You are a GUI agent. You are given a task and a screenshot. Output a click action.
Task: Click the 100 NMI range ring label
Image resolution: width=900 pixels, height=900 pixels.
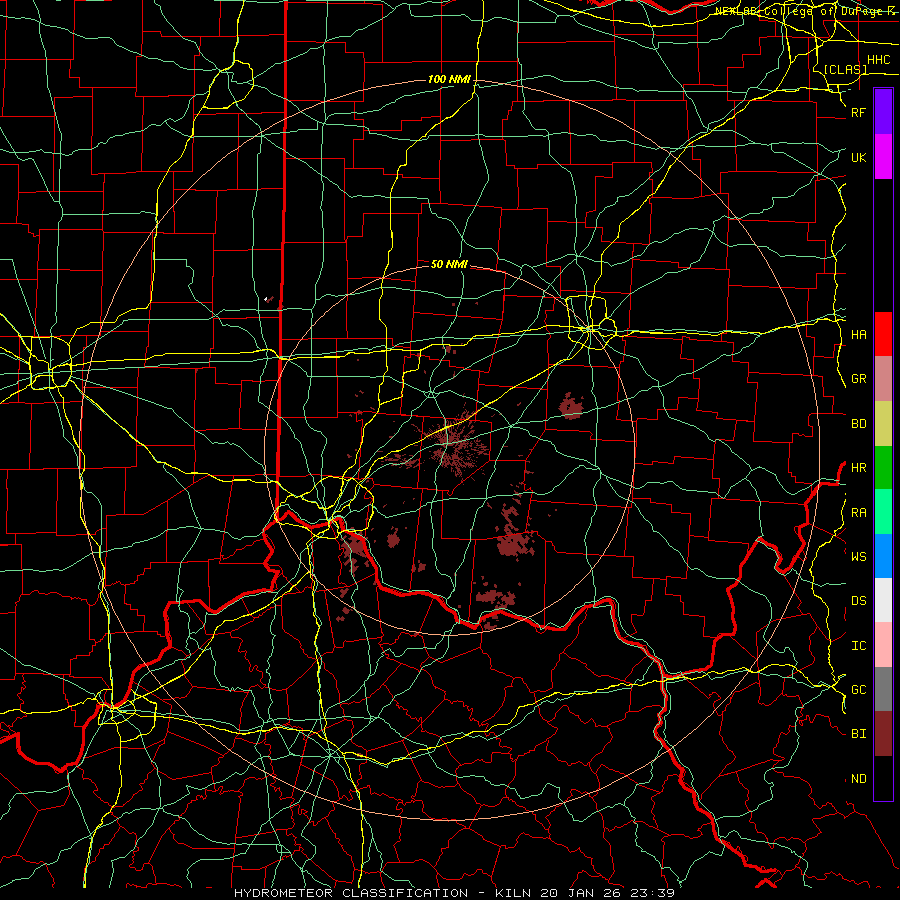[449, 79]
